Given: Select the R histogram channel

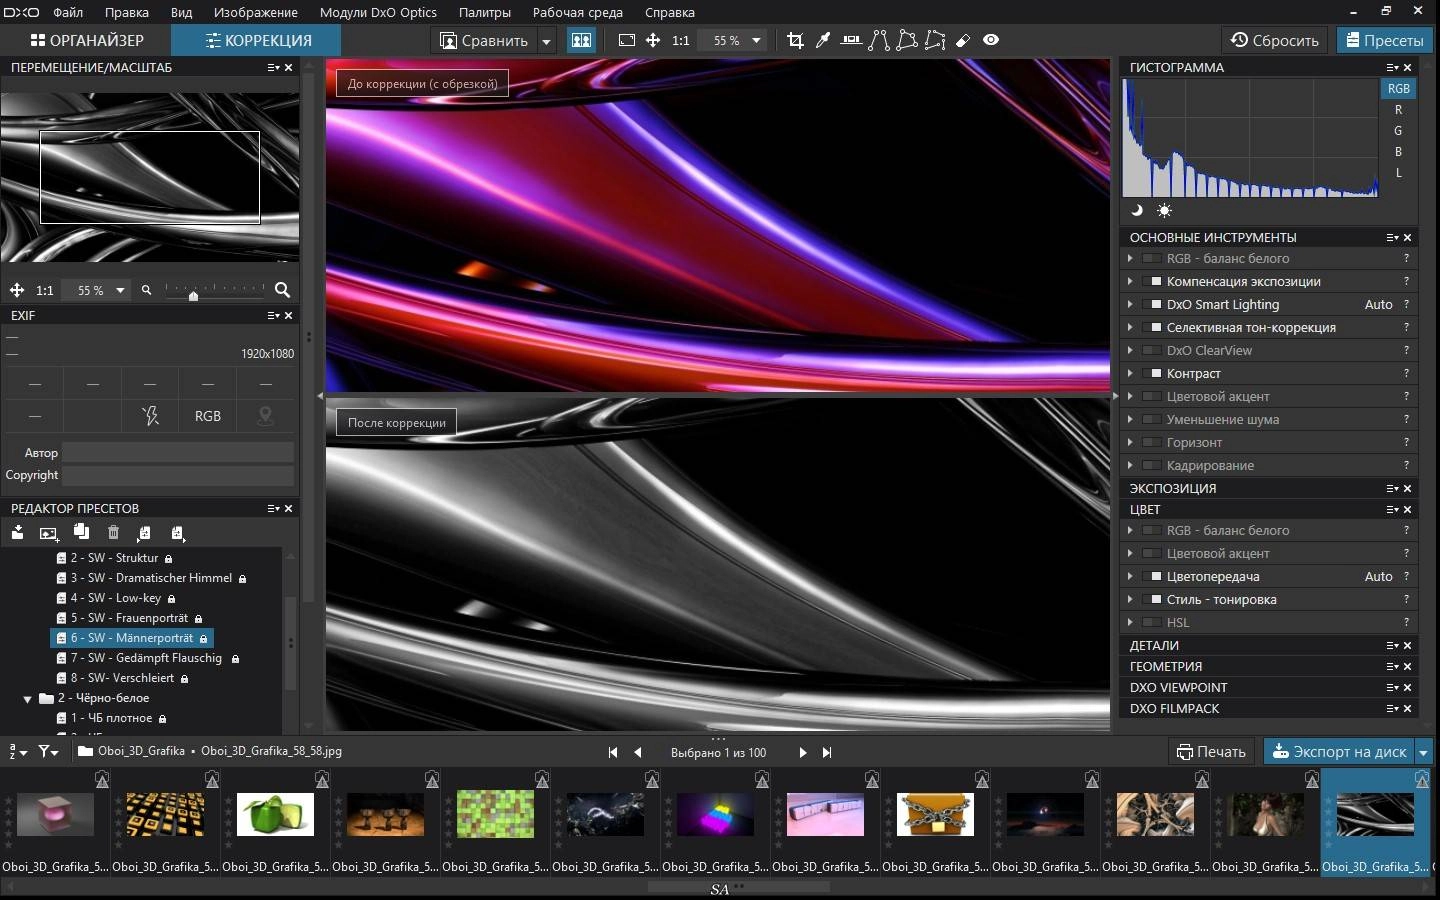Looking at the screenshot, I should [1398, 110].
